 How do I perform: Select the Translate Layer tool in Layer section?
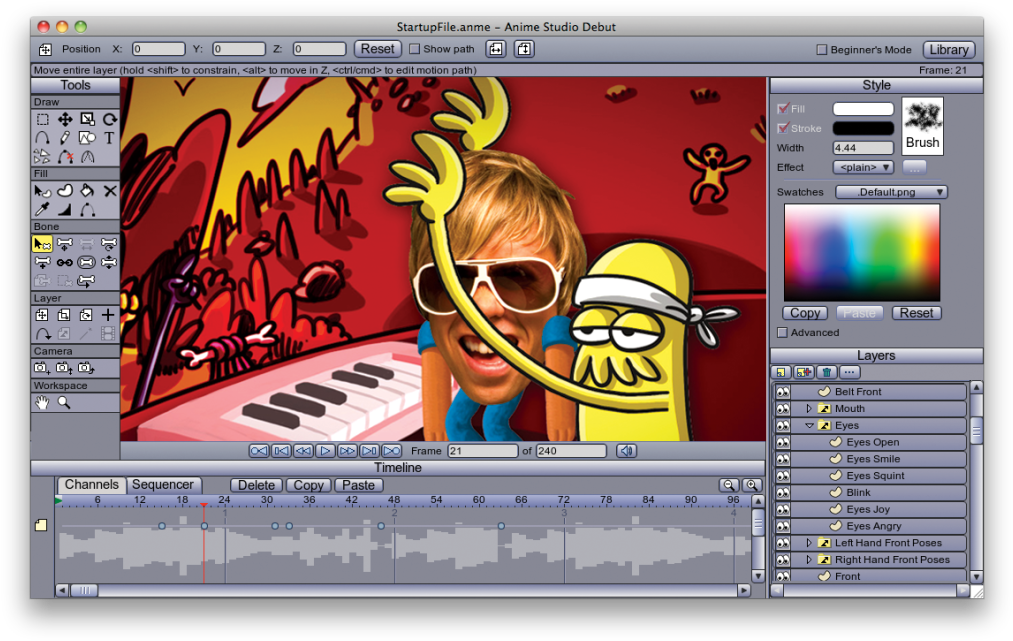[42, 315]
